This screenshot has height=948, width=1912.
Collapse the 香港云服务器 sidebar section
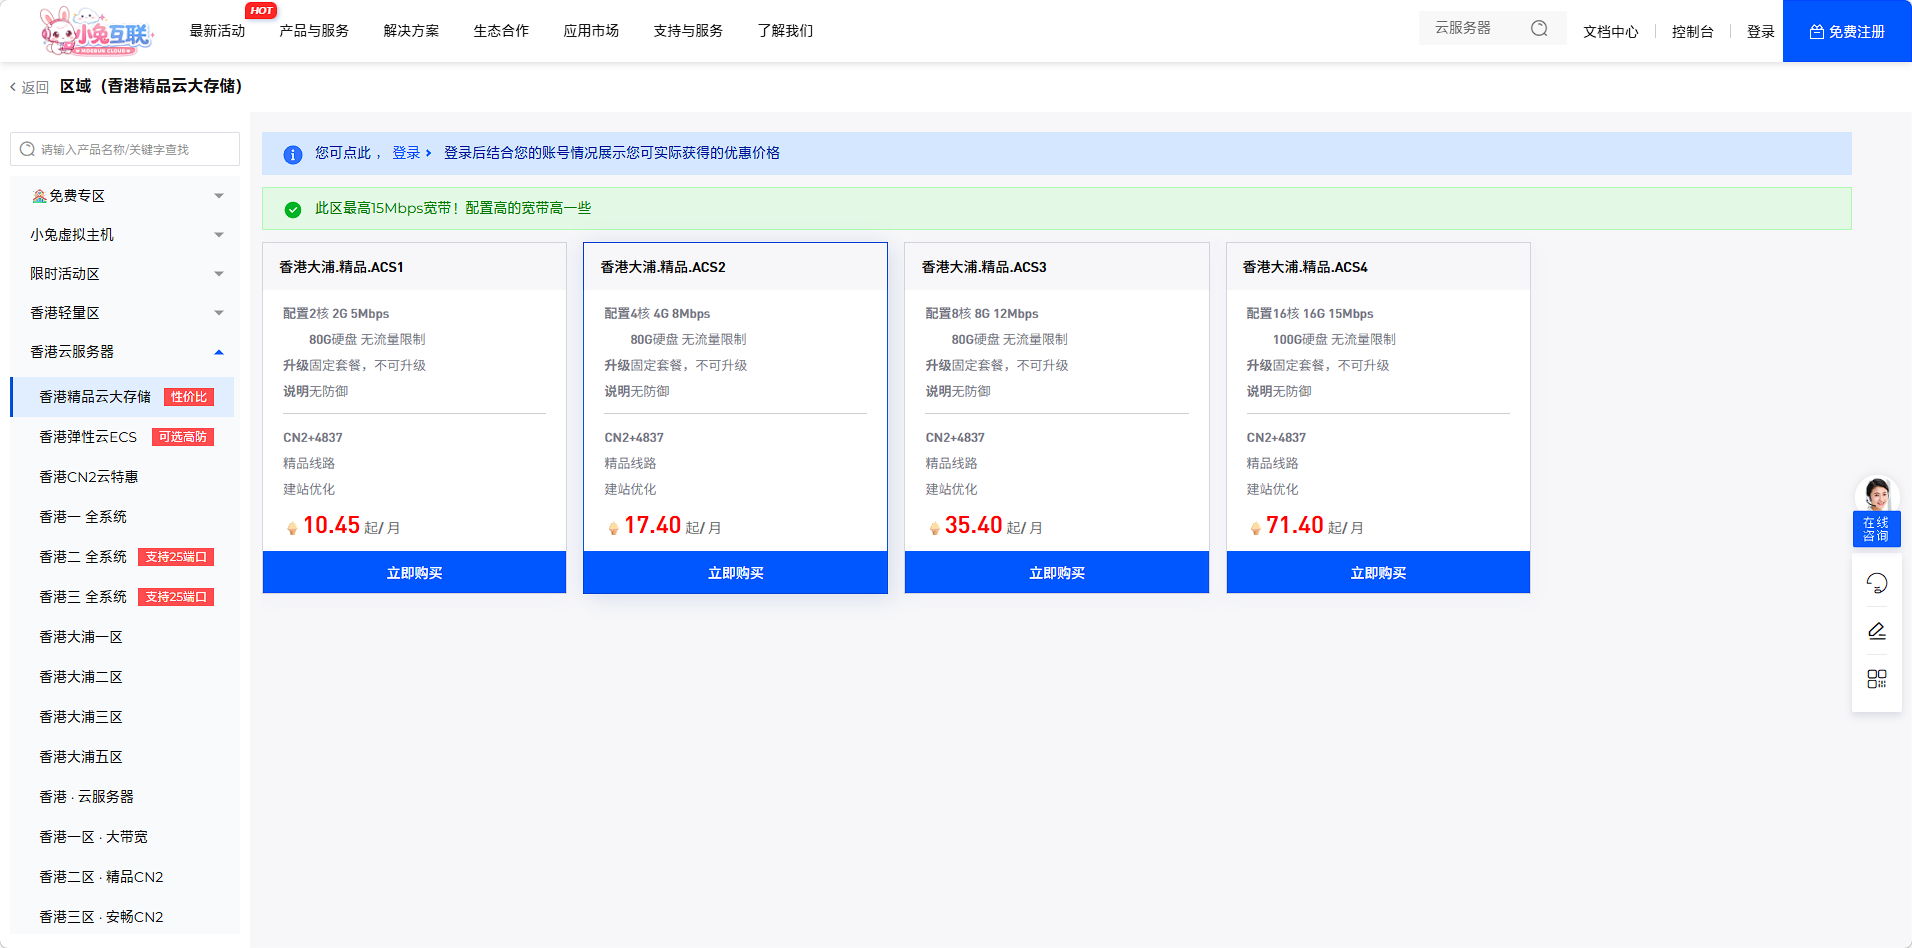219,352
